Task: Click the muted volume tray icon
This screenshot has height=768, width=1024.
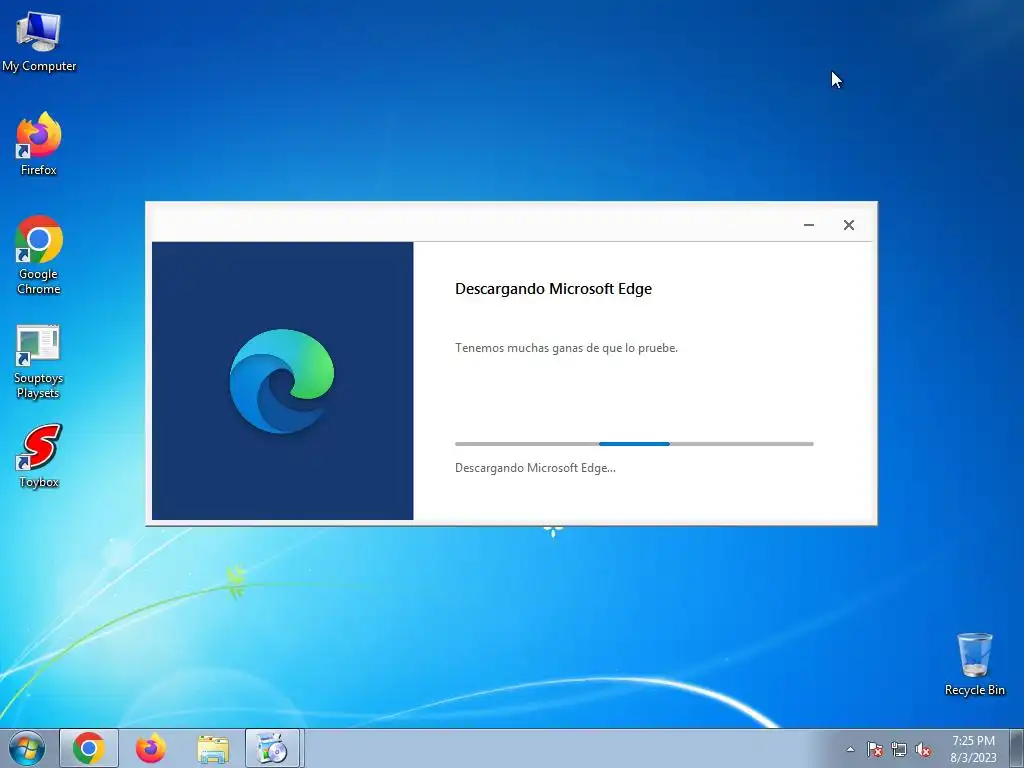Action: 923,750
